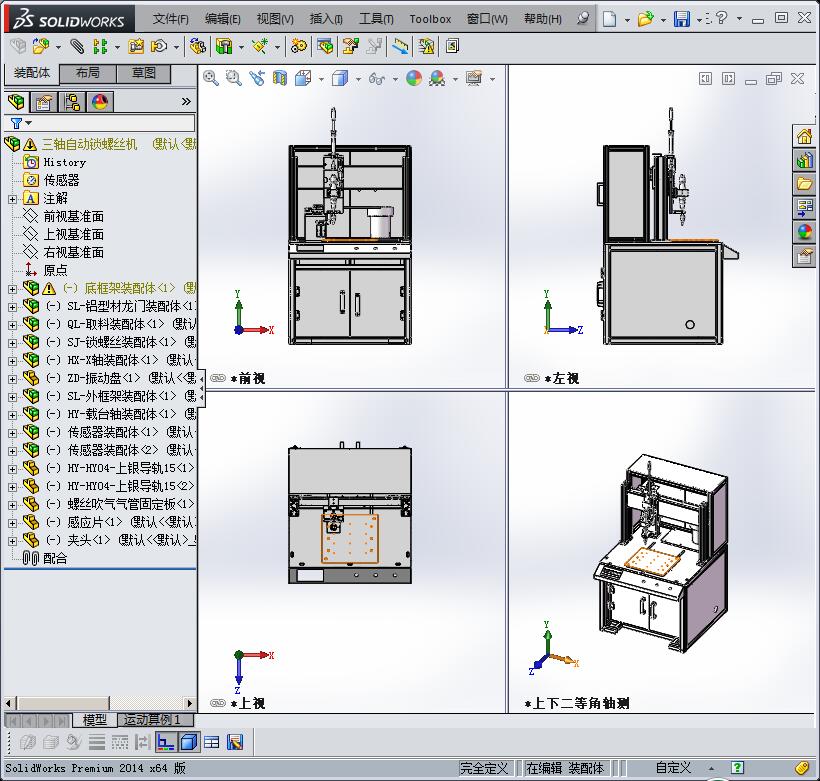Image resolution: width=820 pixels, height=781 pixels.
Task: Open the File Explorer folder icon in task pane
Action: (804, 184)
